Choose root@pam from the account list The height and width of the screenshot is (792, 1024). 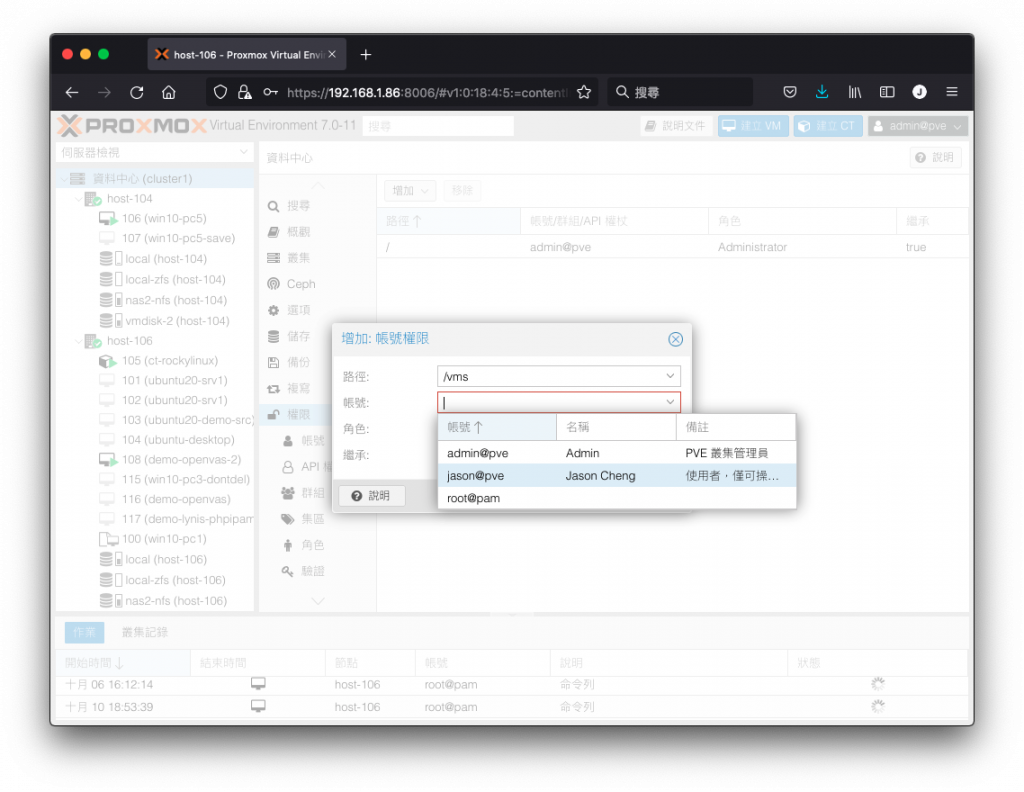[x=616, y=498]
